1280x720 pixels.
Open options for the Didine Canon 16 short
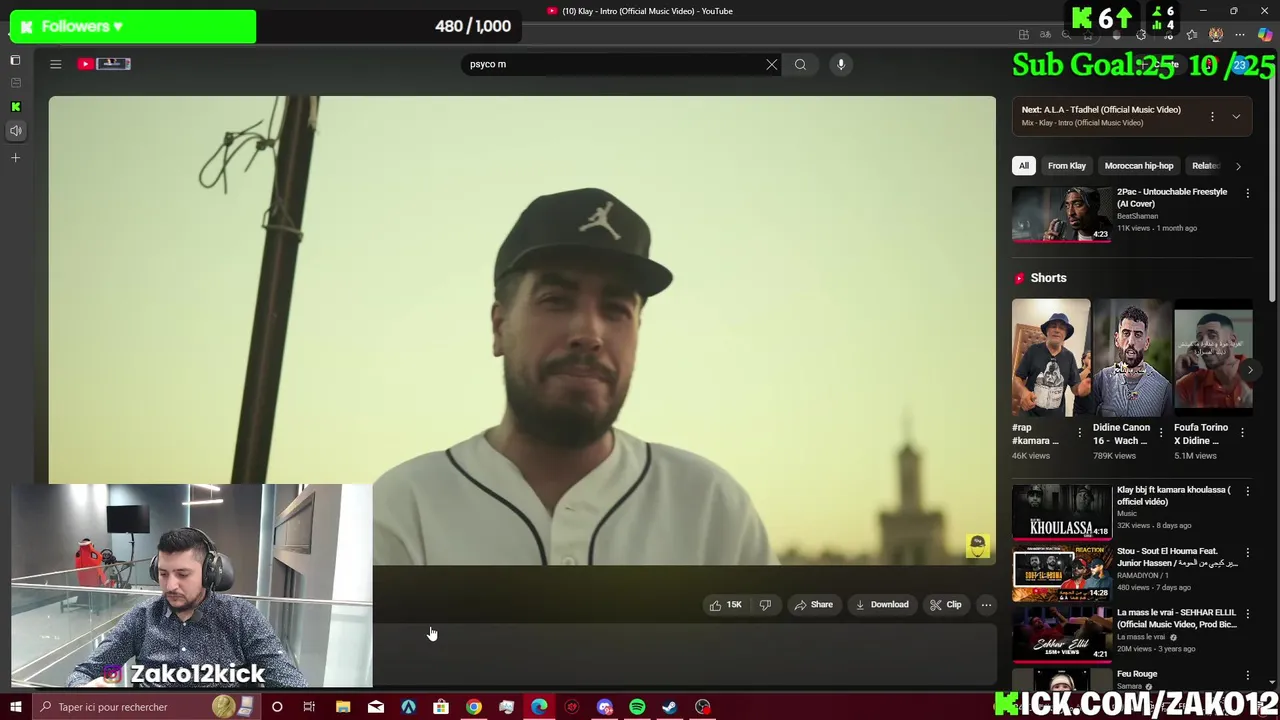click(1161, 433)
